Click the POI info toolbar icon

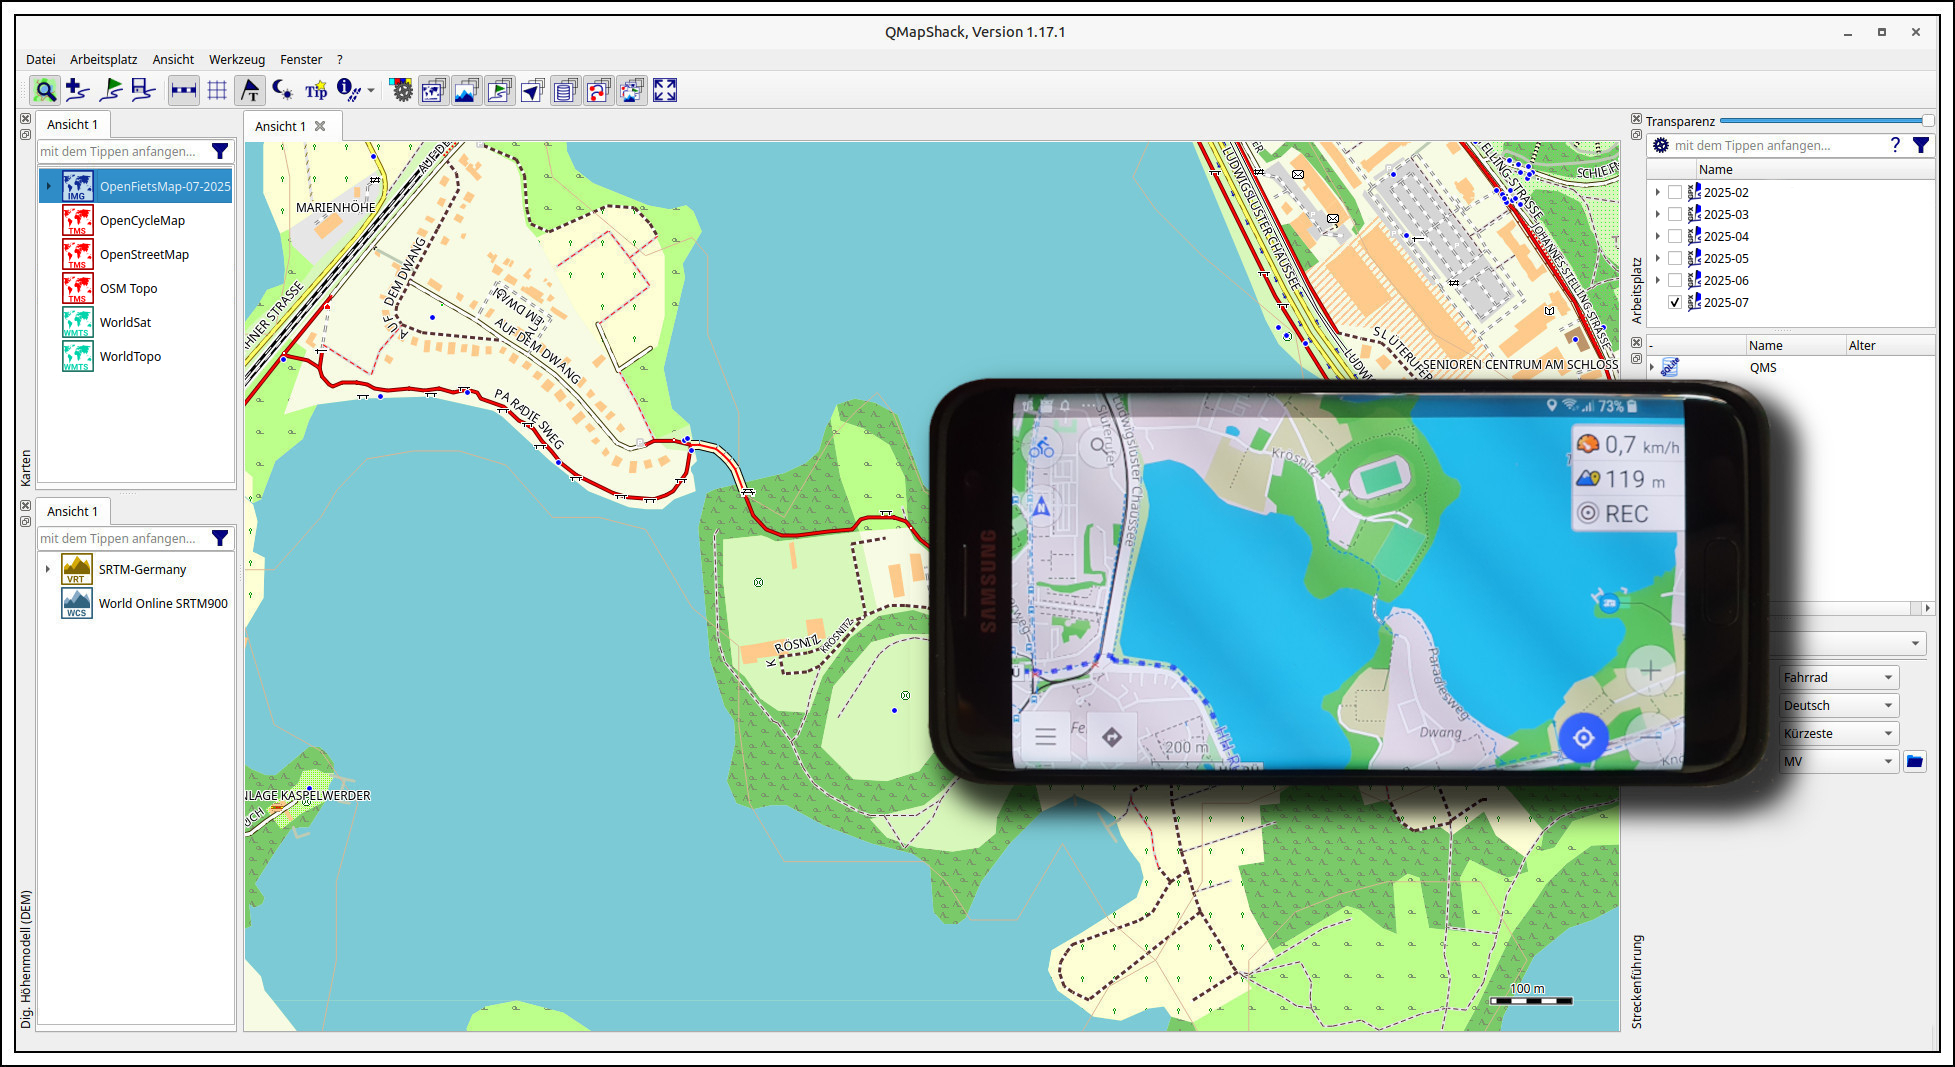click(348, 91)
